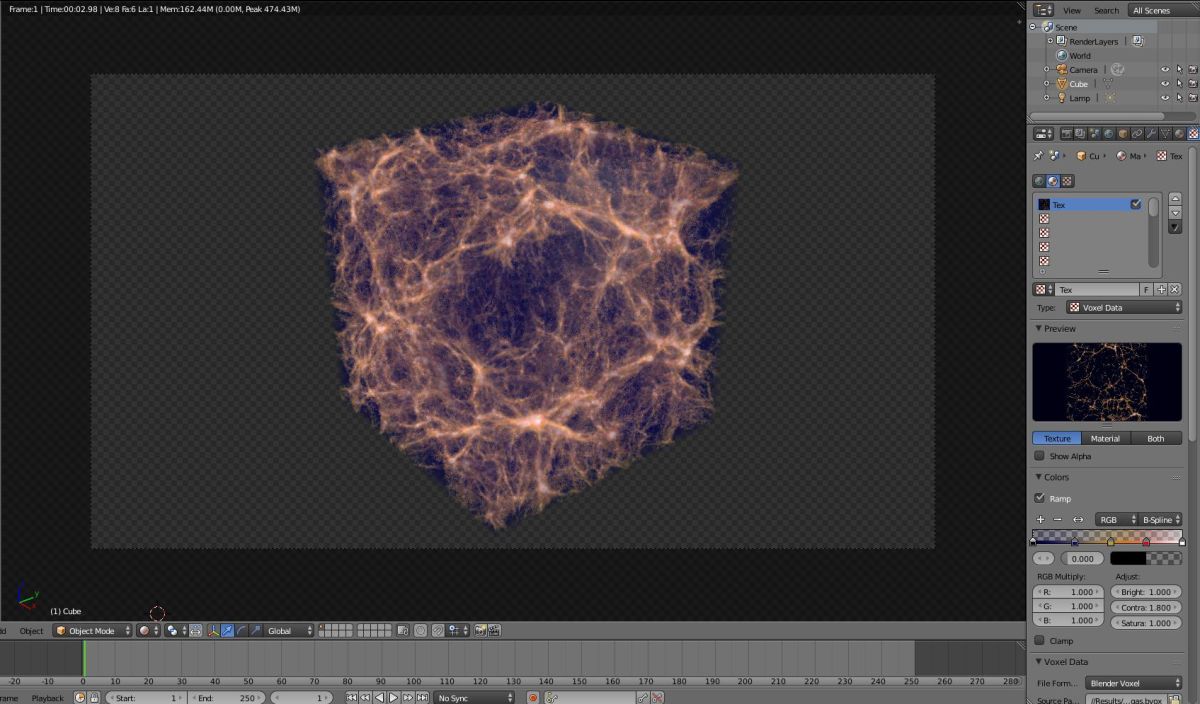Open outliner Search menu
This screenshot has width=1200, height=704.
[1106, 10]
